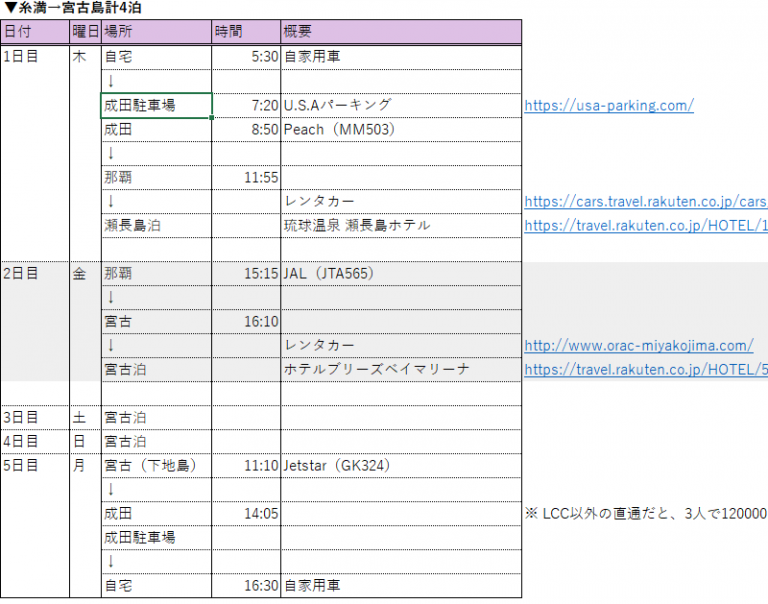Image resolution: width=768 pixels, height=604 pixels.
Task: Click the Rakuten cars rental link
Action: pos(645,202)
